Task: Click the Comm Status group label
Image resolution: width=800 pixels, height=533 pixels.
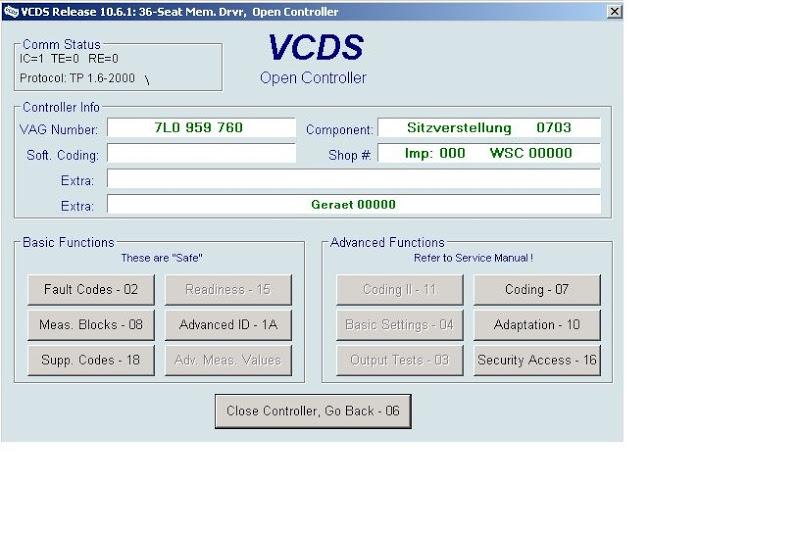Action: (x=61, y=44)
